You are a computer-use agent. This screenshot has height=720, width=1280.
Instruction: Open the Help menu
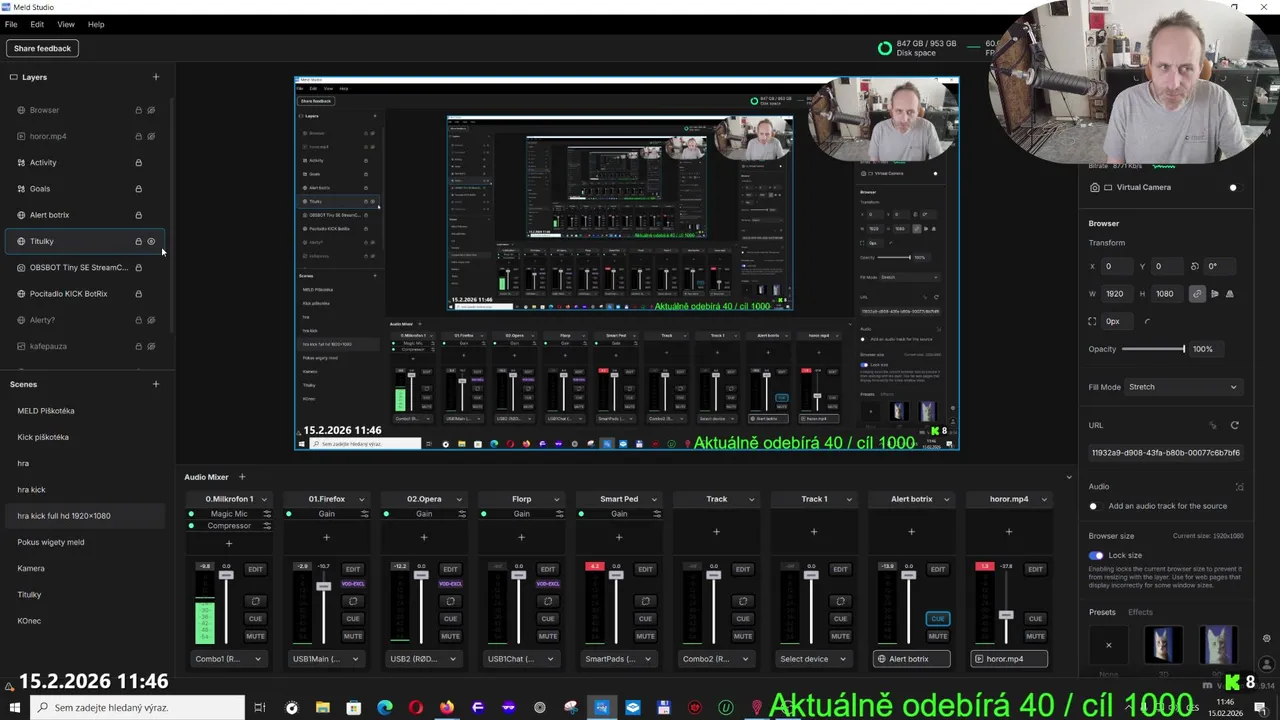tap(96, 24)
